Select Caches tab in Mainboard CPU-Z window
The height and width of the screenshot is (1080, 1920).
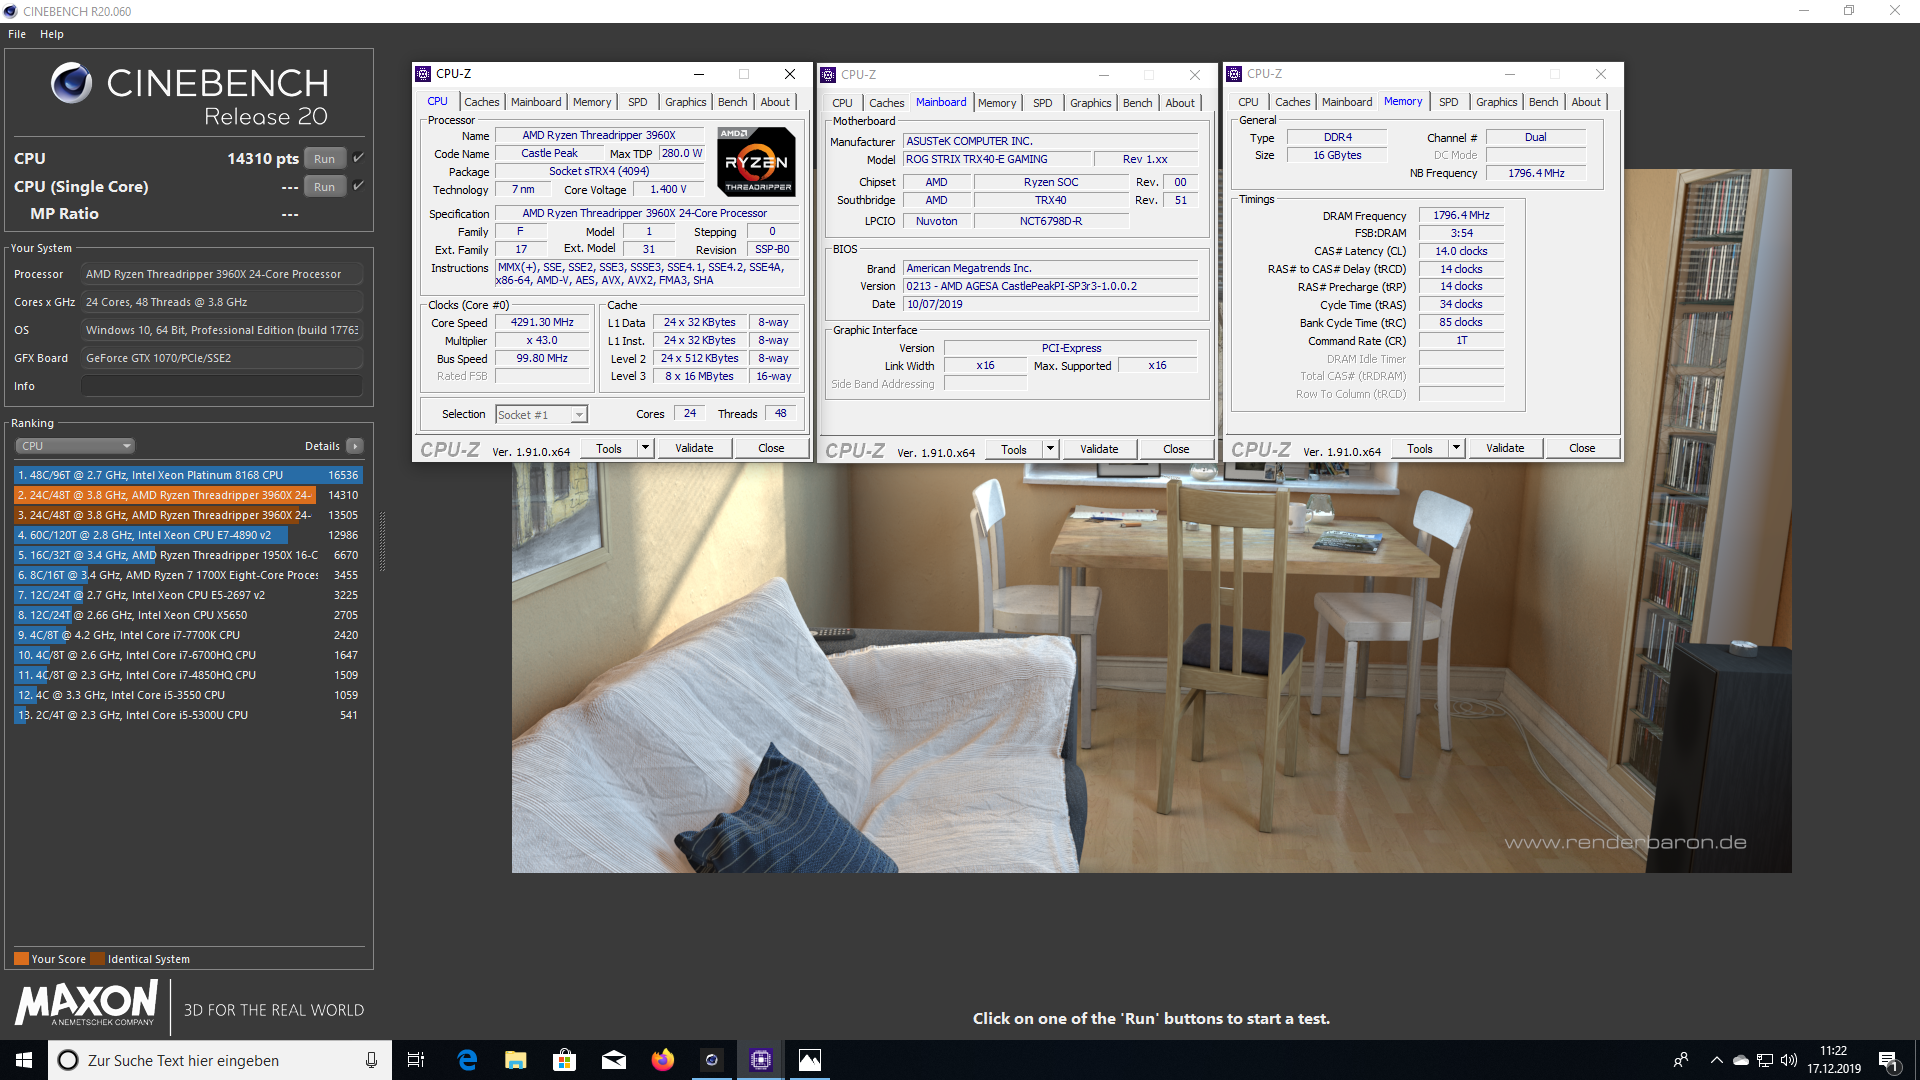pyautogui.click(x=886, y=103)
